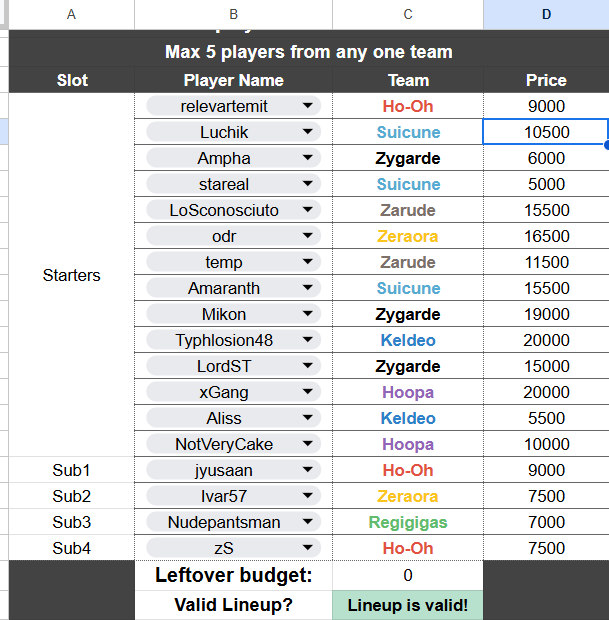Click the Price column header cell

click(546, 80)
